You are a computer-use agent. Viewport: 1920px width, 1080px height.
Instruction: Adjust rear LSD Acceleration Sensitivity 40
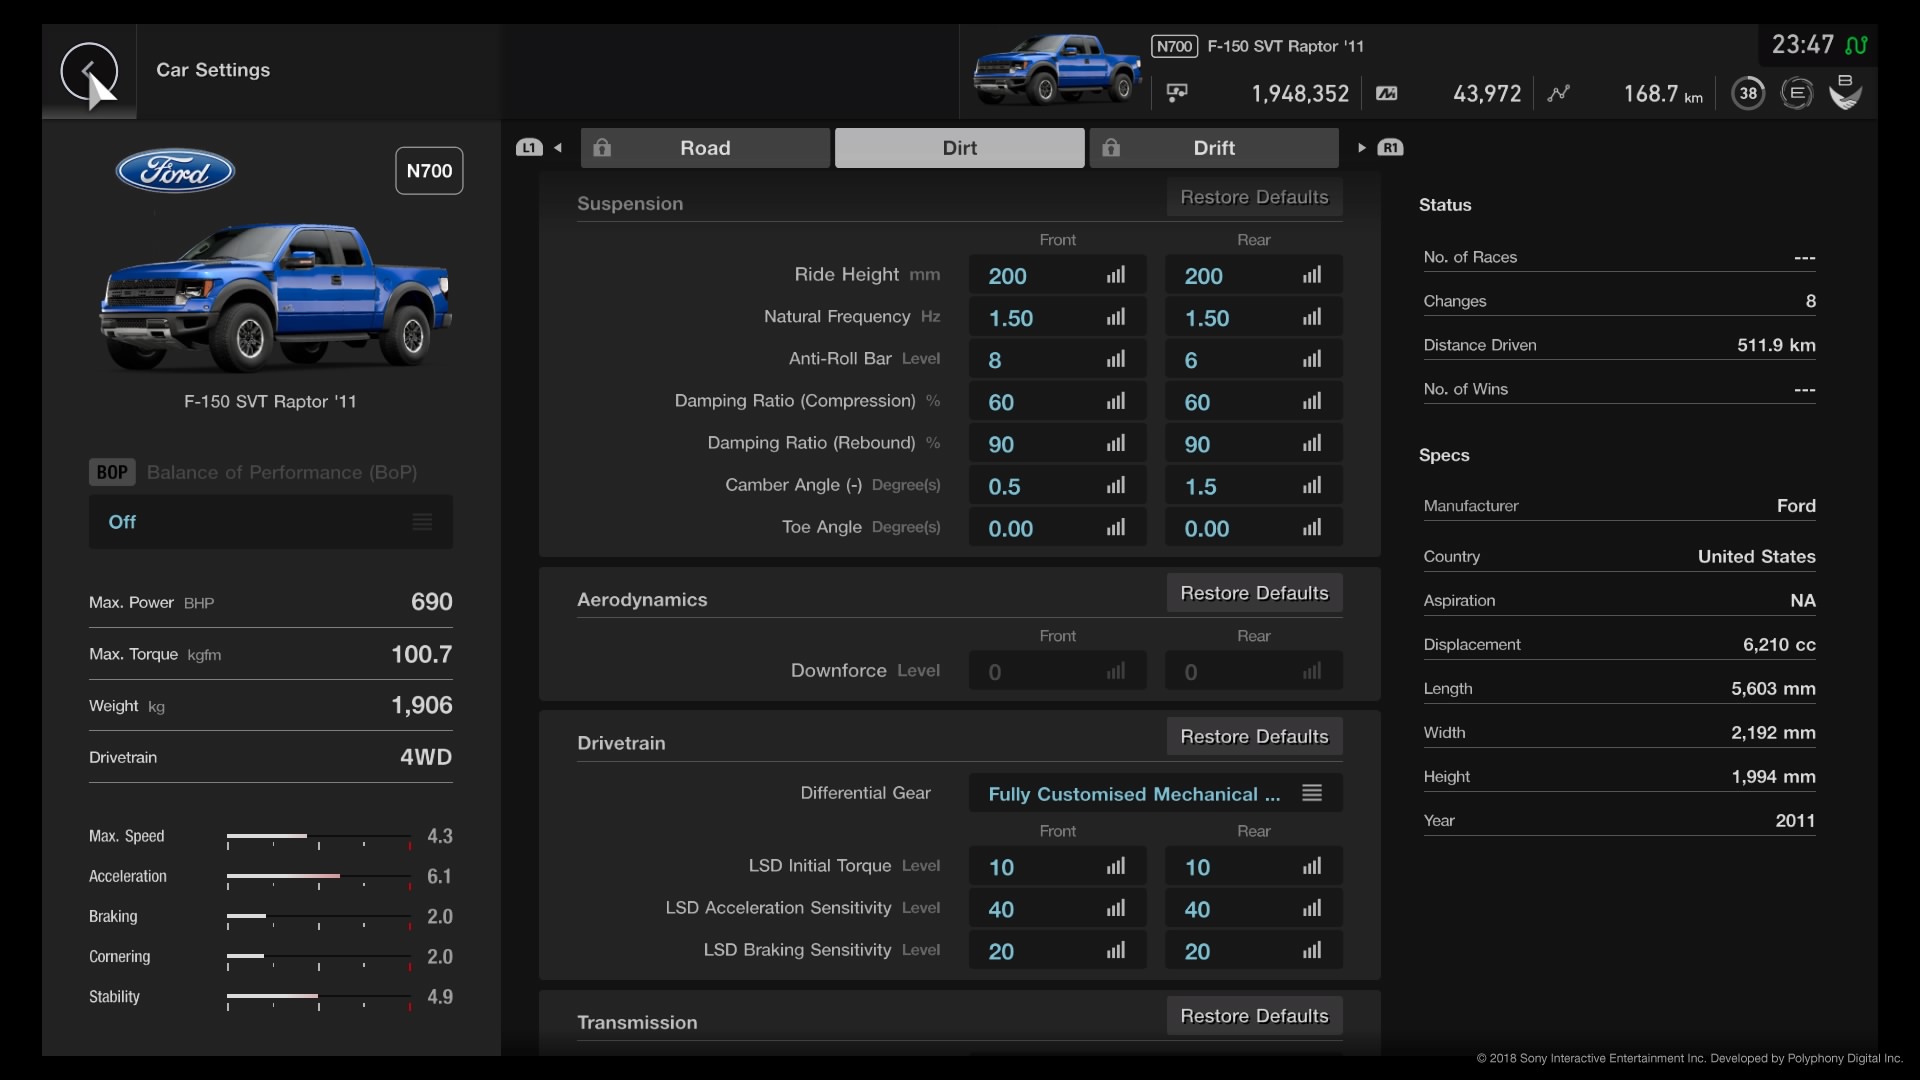click(x=1253, y=909)
